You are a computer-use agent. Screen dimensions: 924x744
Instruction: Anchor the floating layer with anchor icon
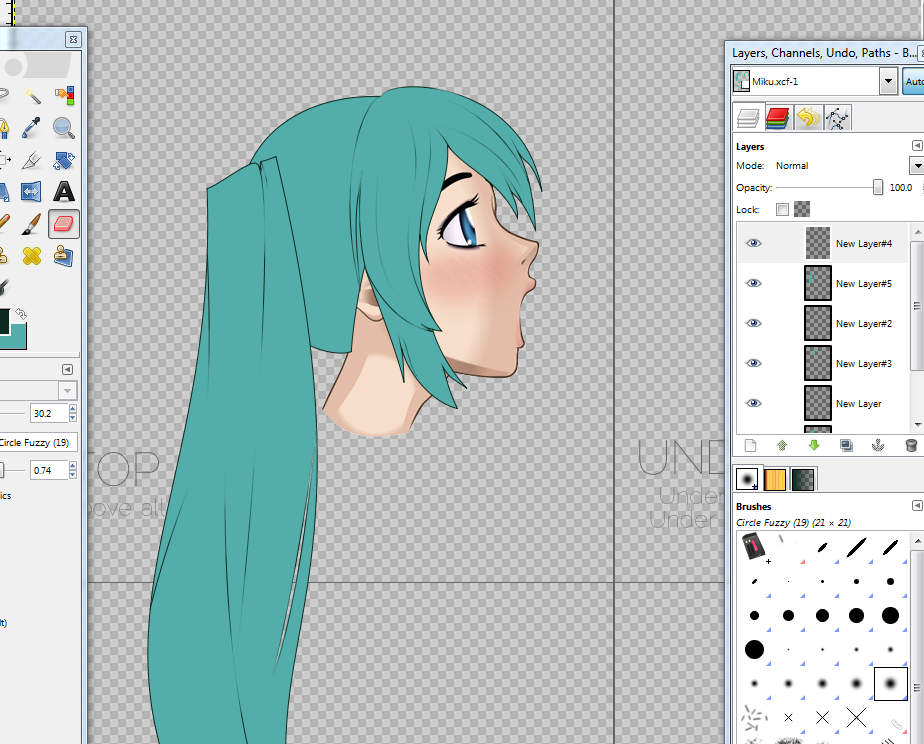(x=878, y=445)
